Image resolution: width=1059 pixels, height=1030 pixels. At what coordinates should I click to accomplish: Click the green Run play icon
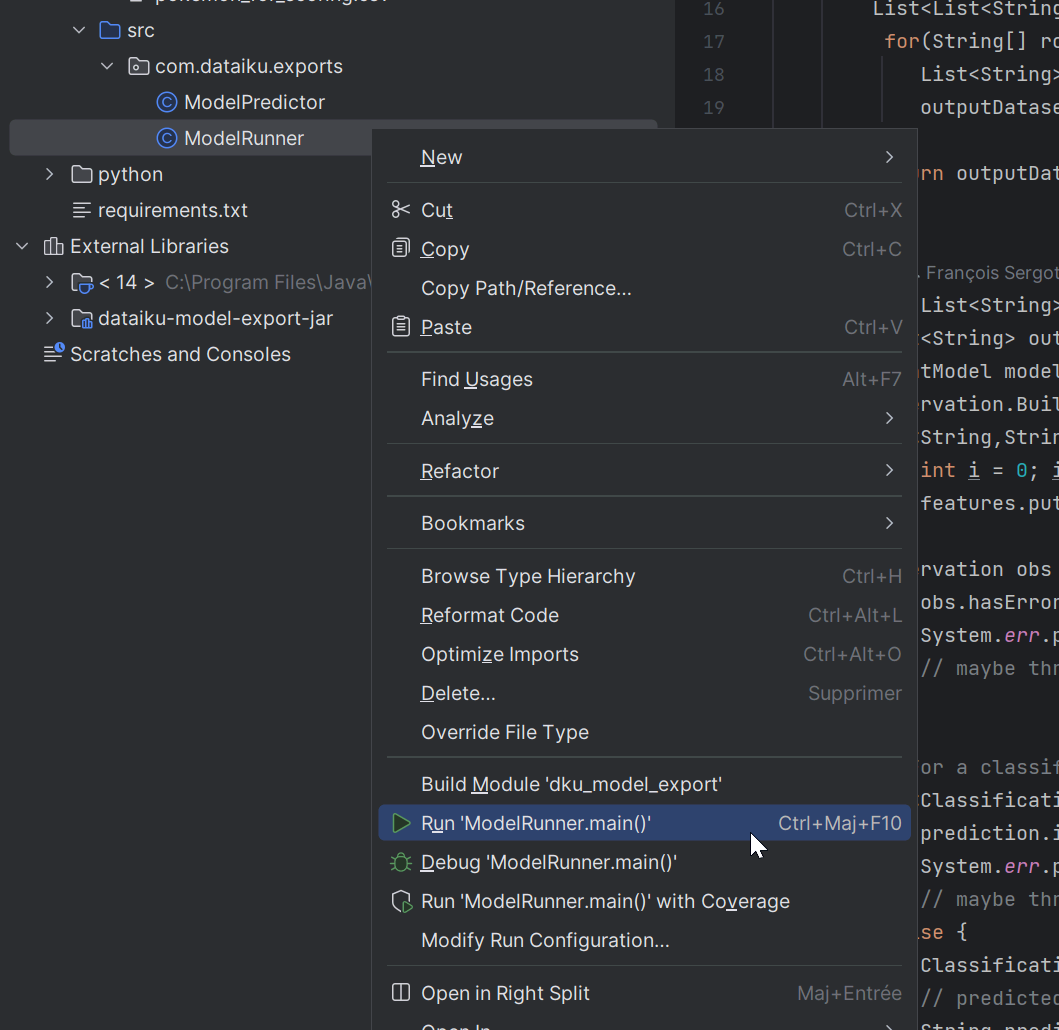[401, 824]
